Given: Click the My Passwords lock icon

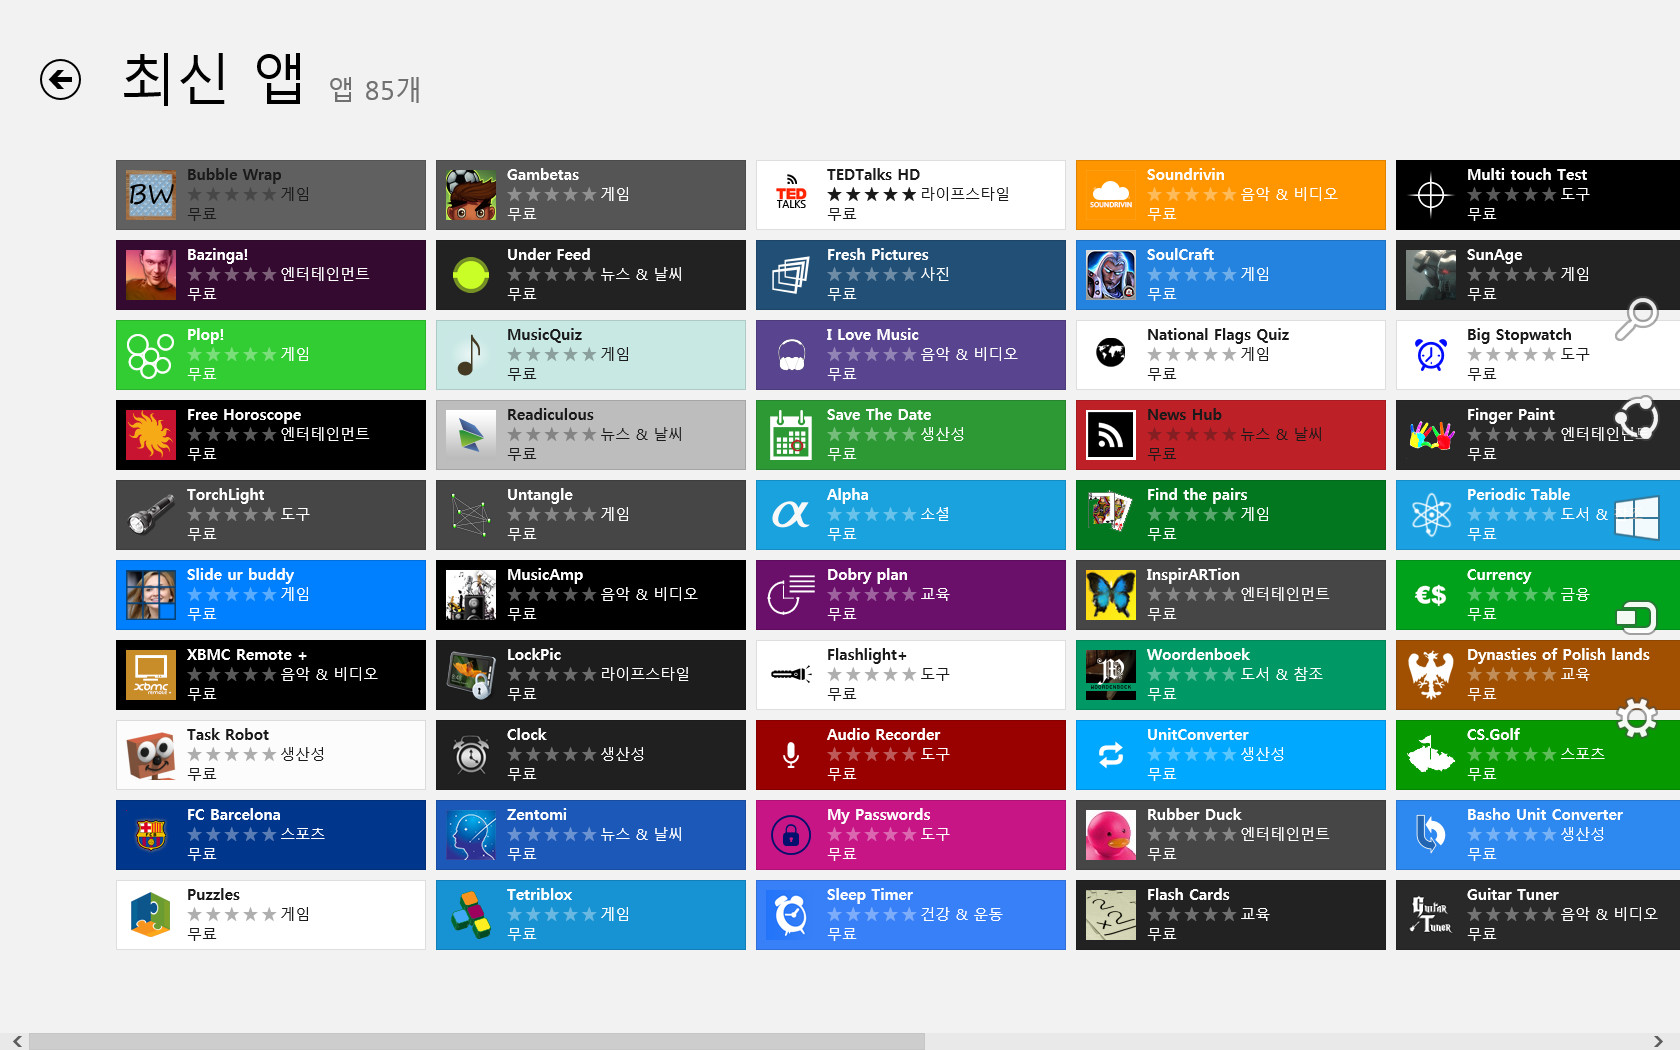Looking at the screenshot, I should point(791,835).
